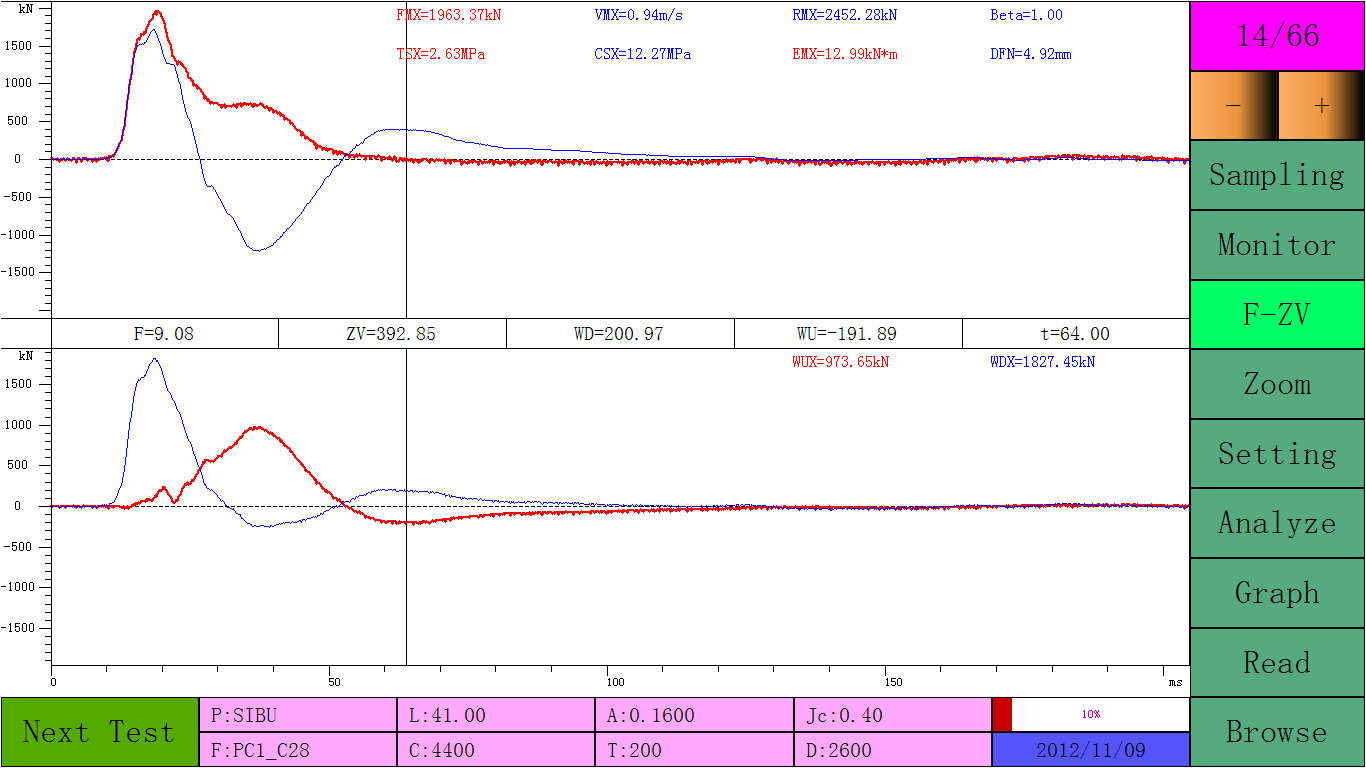Click the t=64.00 cursor time cell
Viewport: 1366px width, 768px height.
(x=1075, y=334)
